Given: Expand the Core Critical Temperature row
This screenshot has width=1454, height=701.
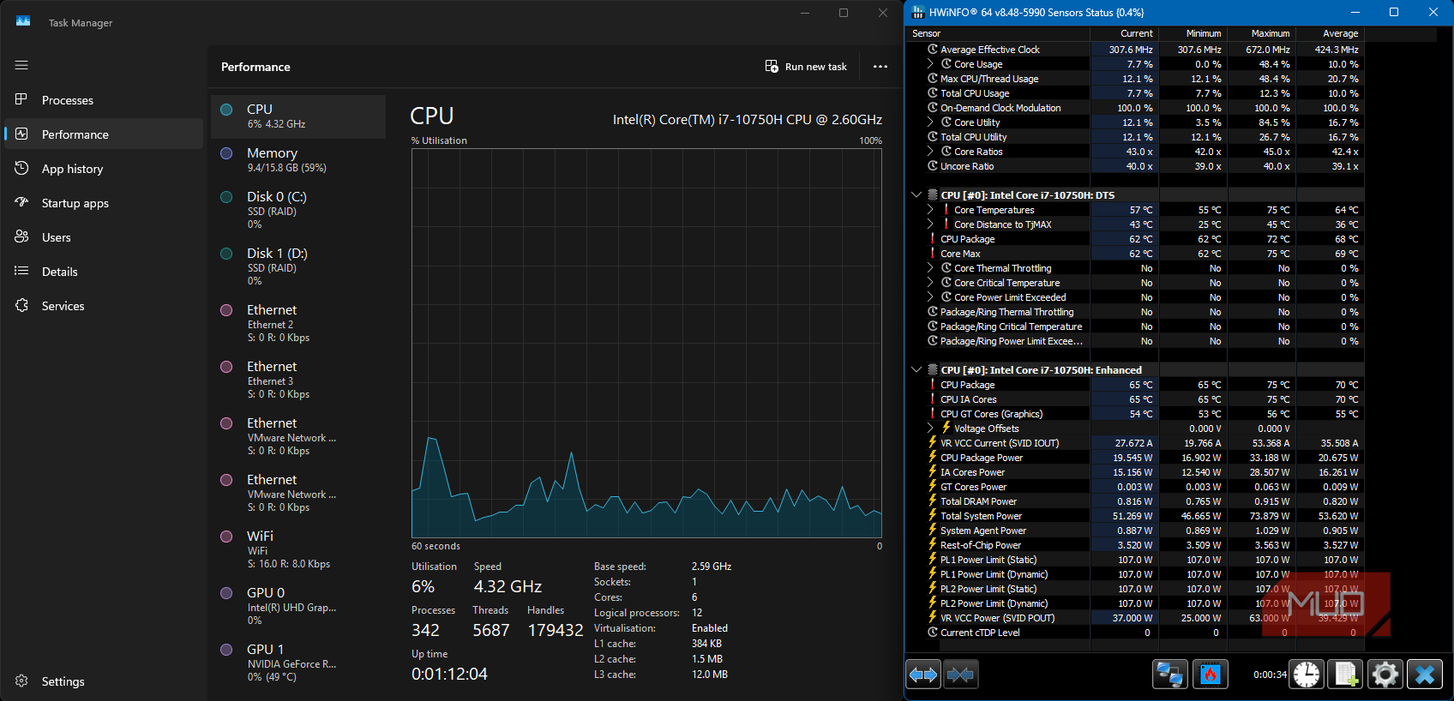Looking at the screenshot, I should (932, 283).
